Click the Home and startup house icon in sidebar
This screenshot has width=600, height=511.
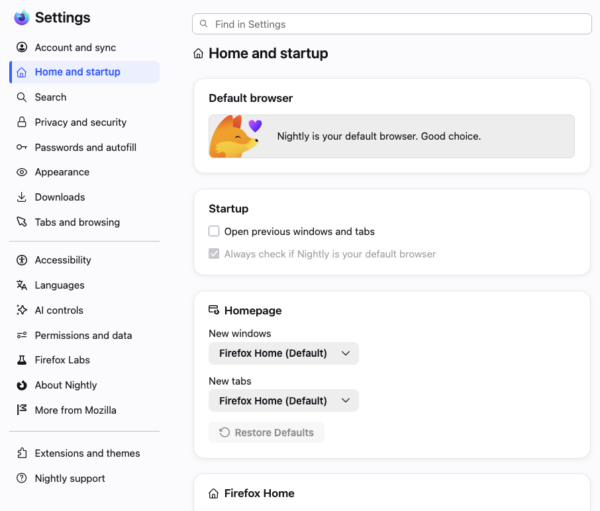click(22, 72)
